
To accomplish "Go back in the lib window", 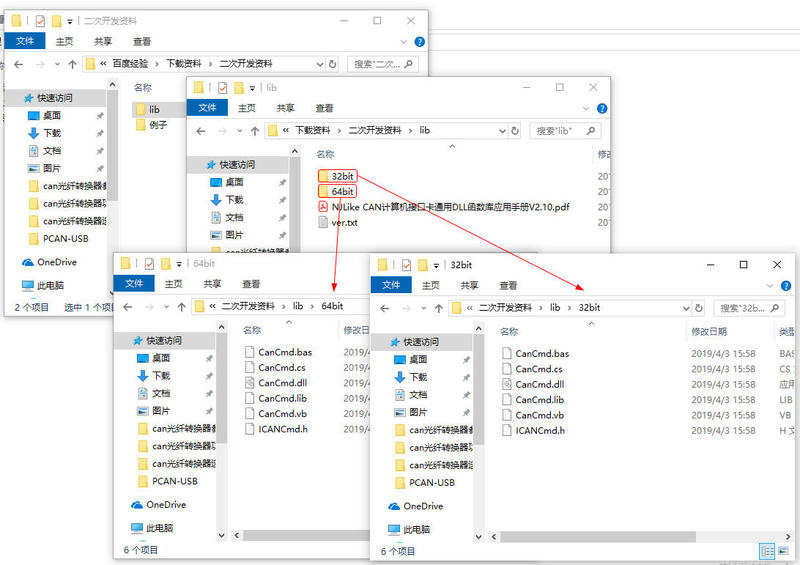I will 201,131.
